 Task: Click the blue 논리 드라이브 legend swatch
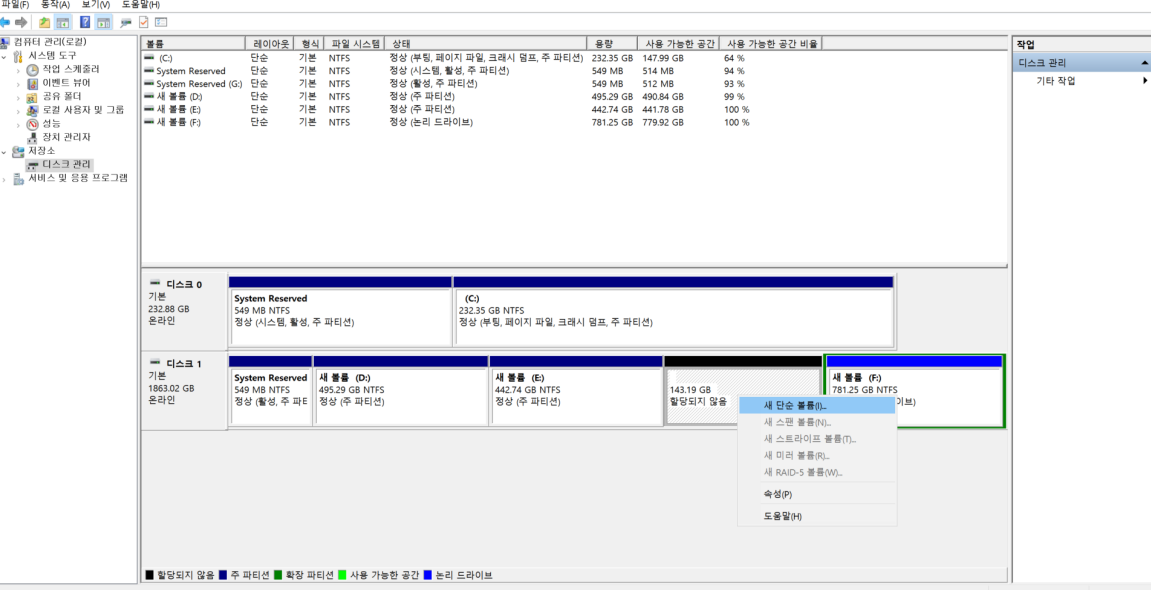coord(429,576)
